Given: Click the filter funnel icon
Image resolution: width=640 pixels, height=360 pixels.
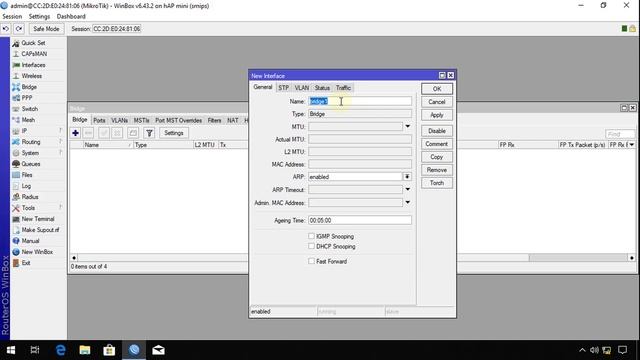Looking at the screenshot, I should [149, 133].
